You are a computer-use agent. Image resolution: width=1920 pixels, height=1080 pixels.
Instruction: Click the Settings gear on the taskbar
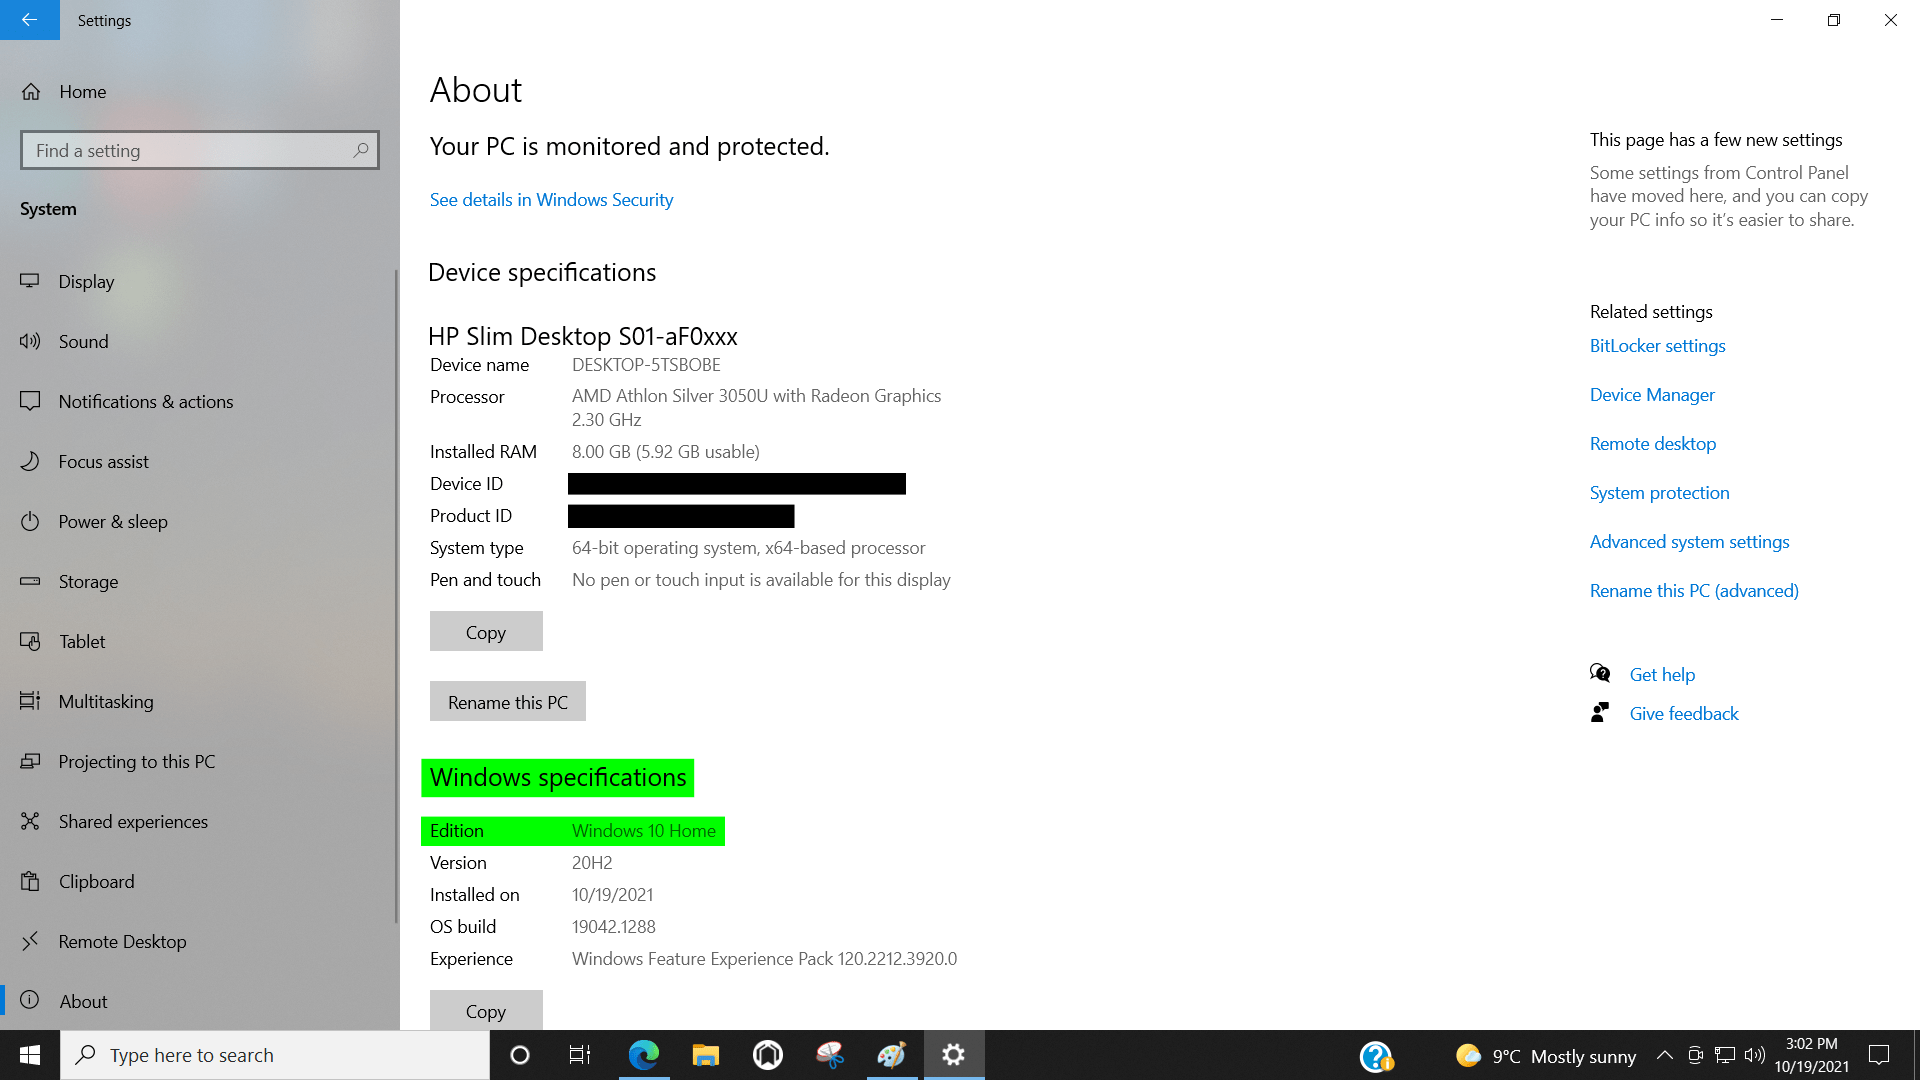click(x=954, y=1055)
